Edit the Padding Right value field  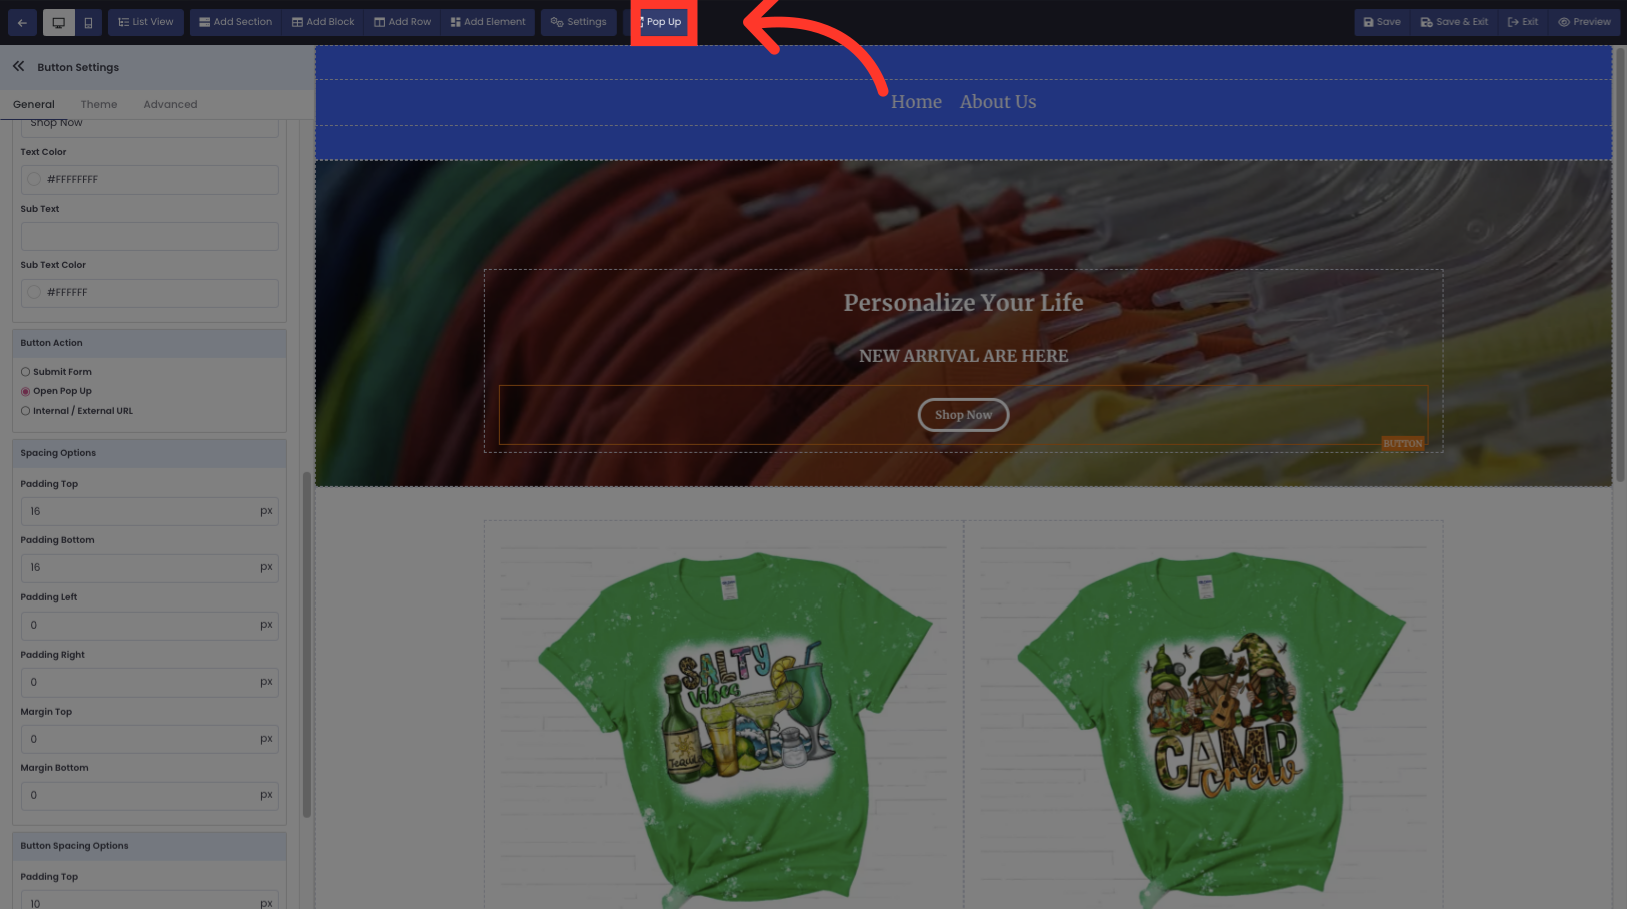coord(150,682)
